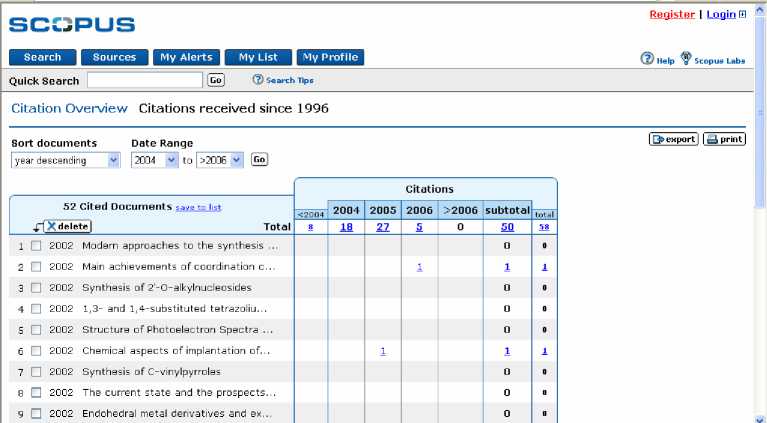Select checkbox for Synthesis of 2'-O-alkylnucleosides
Screen dimensions: 767x423
tap(36, 287)
